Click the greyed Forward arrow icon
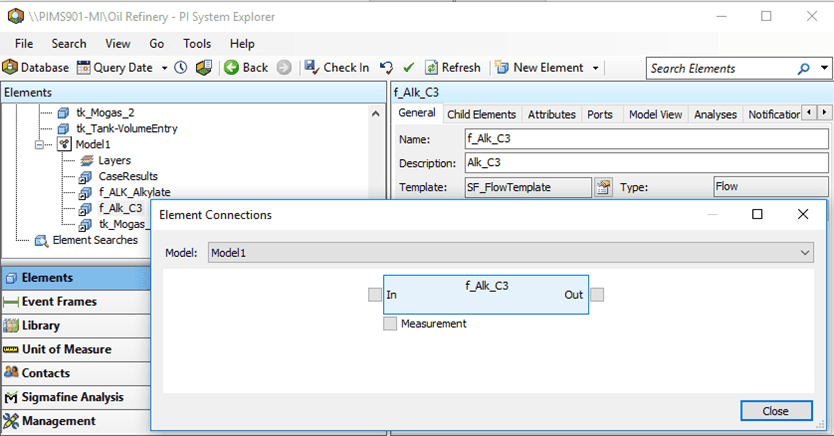The height and width of the screenshot is (436, 834). [x=285, y=68]
